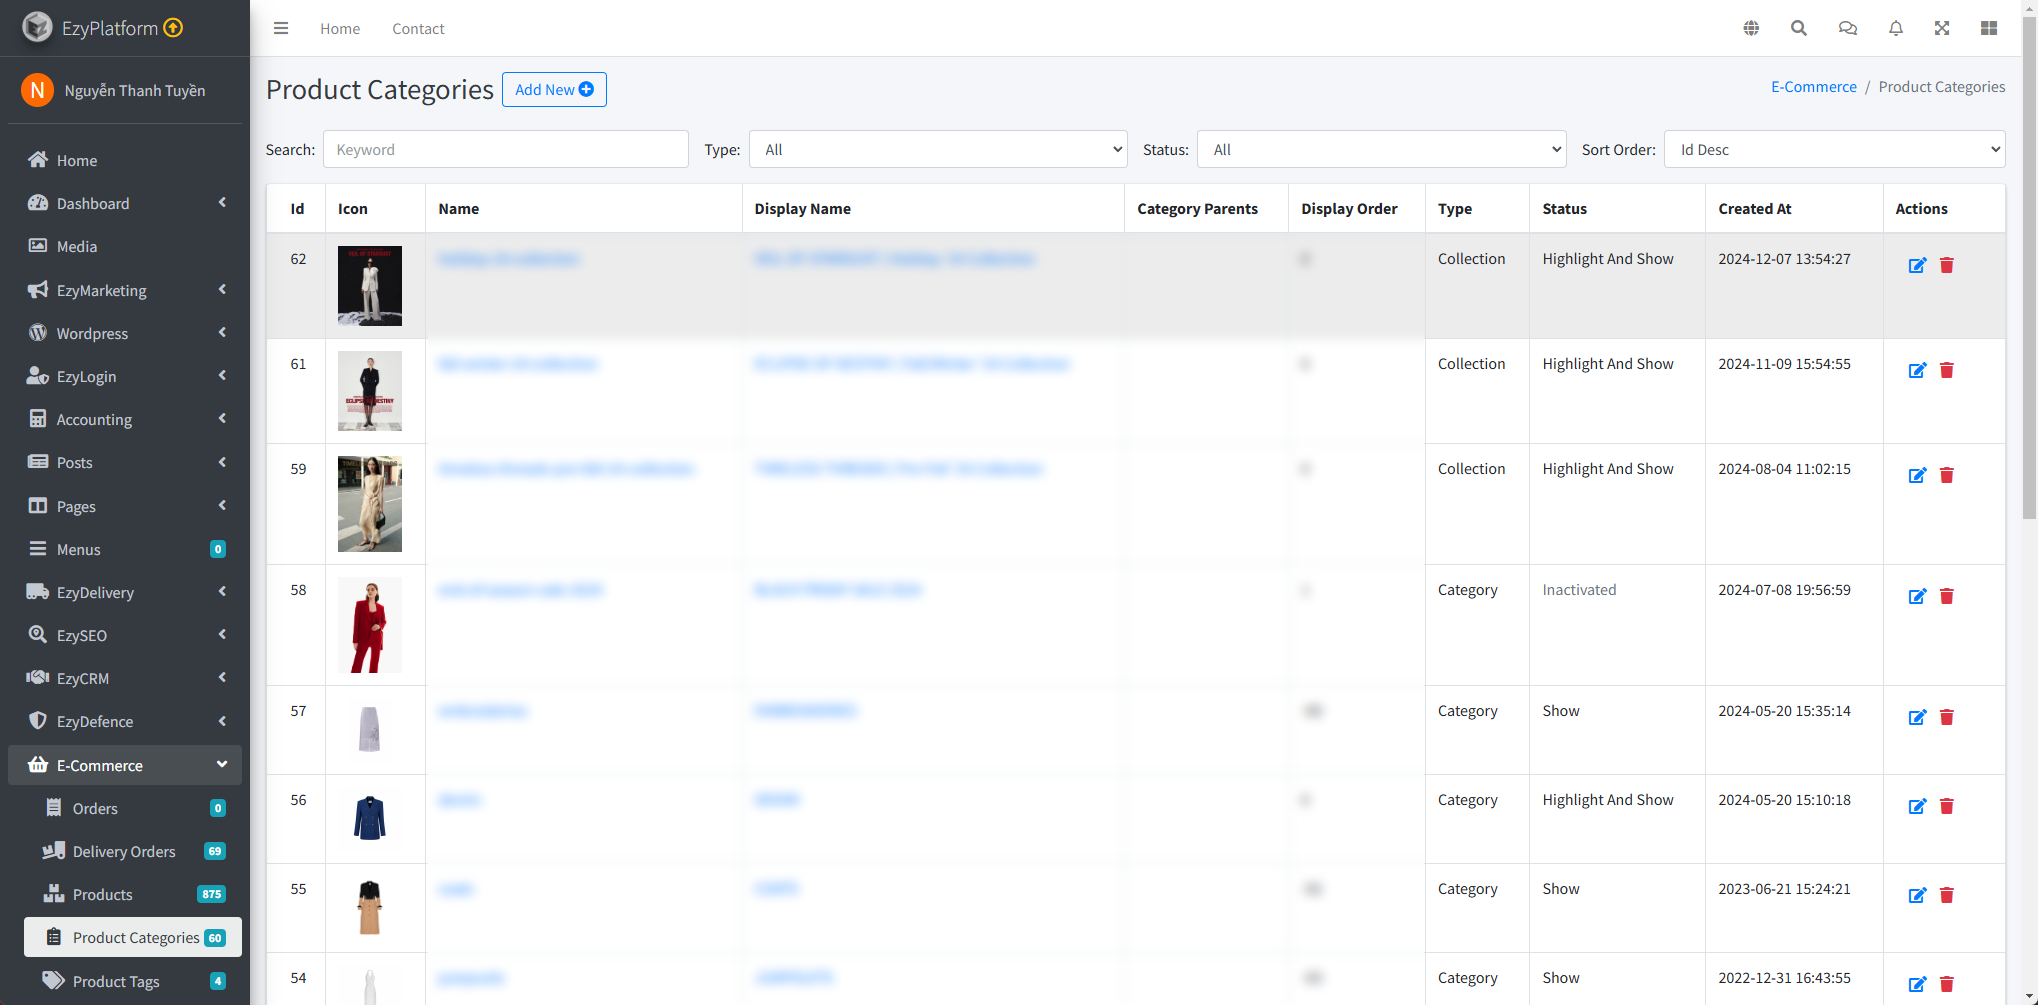Screen dimensions: 2038x1005
Task: Open the Sort Order dropdown
Action: coord(1834,150)
